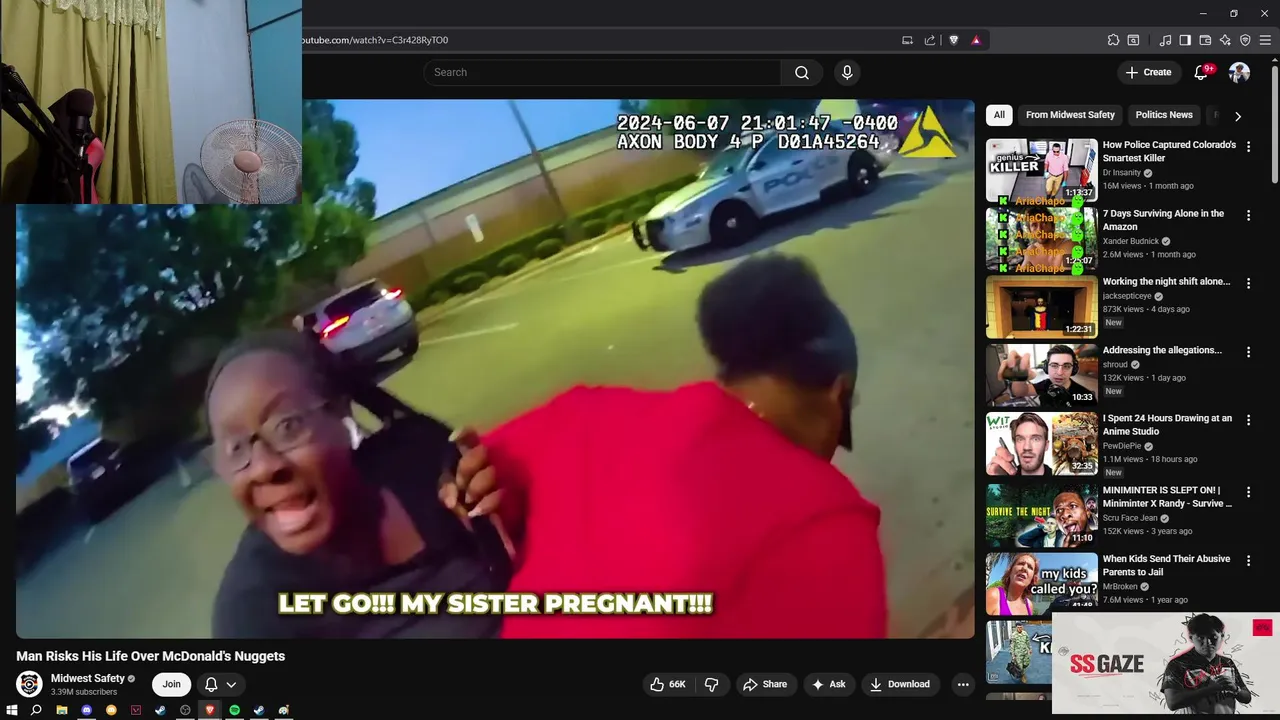Go to jacksepticeye channel name
Viewport: 1280px width, 720px height.
[1127, 296]
